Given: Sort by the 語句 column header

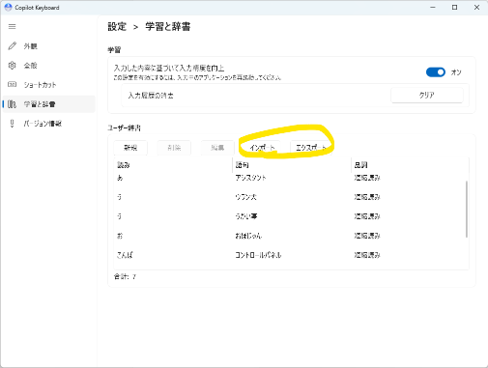Looking at the screenshot, I should pos(242,165).
